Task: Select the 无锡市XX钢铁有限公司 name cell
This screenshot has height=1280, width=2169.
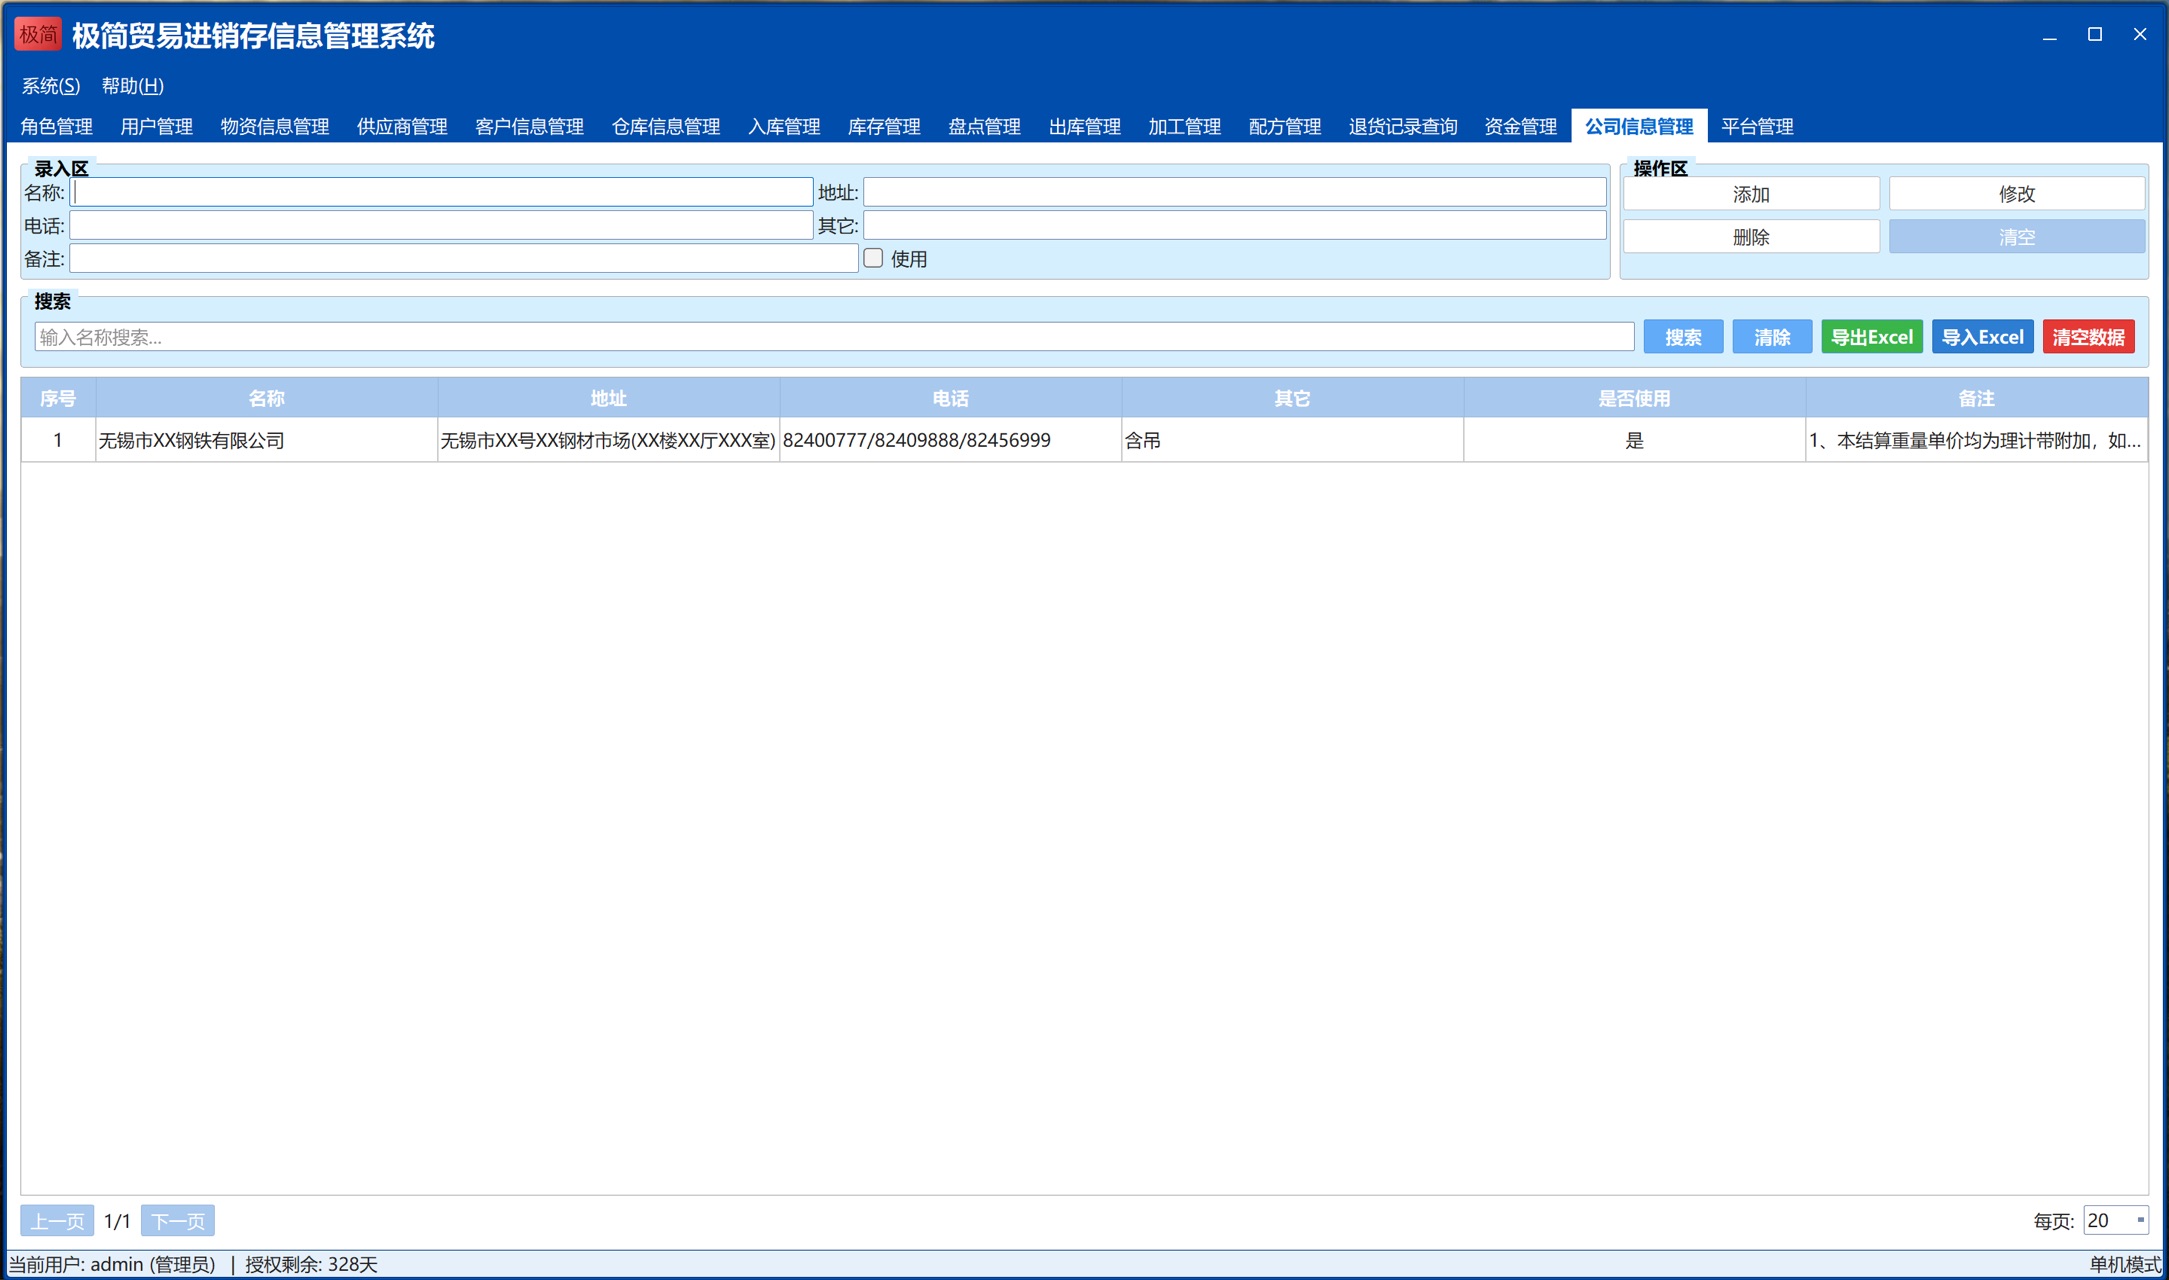Action: (267, 440)
